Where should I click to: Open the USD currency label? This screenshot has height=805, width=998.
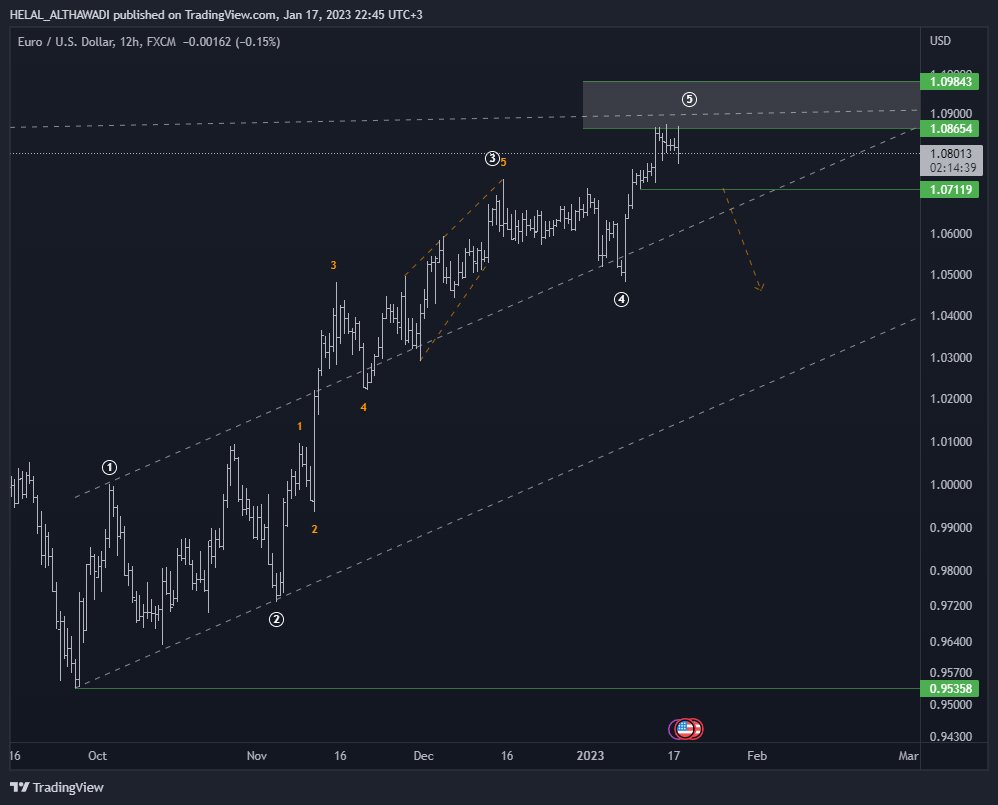940,41
